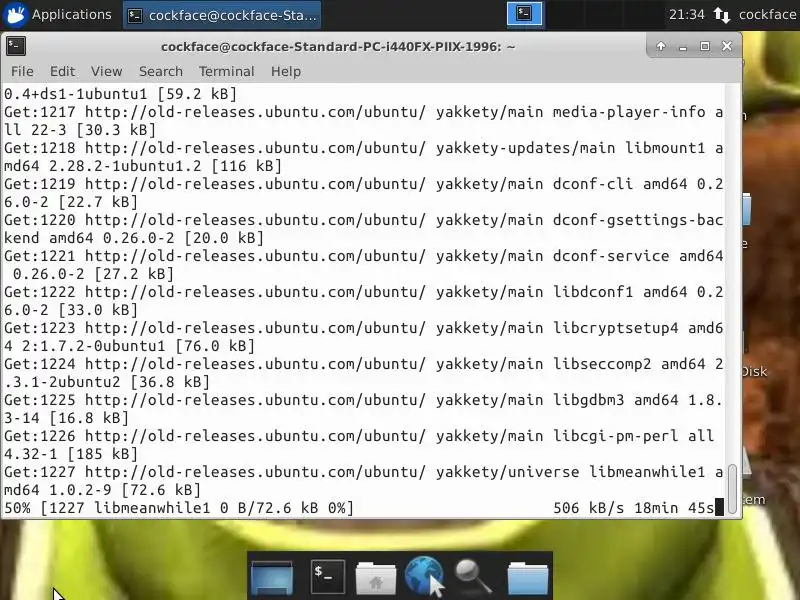Screen dimensions: 800x600
Task: Select the cockface terminal taskbar button
Action: coord(222,15)
